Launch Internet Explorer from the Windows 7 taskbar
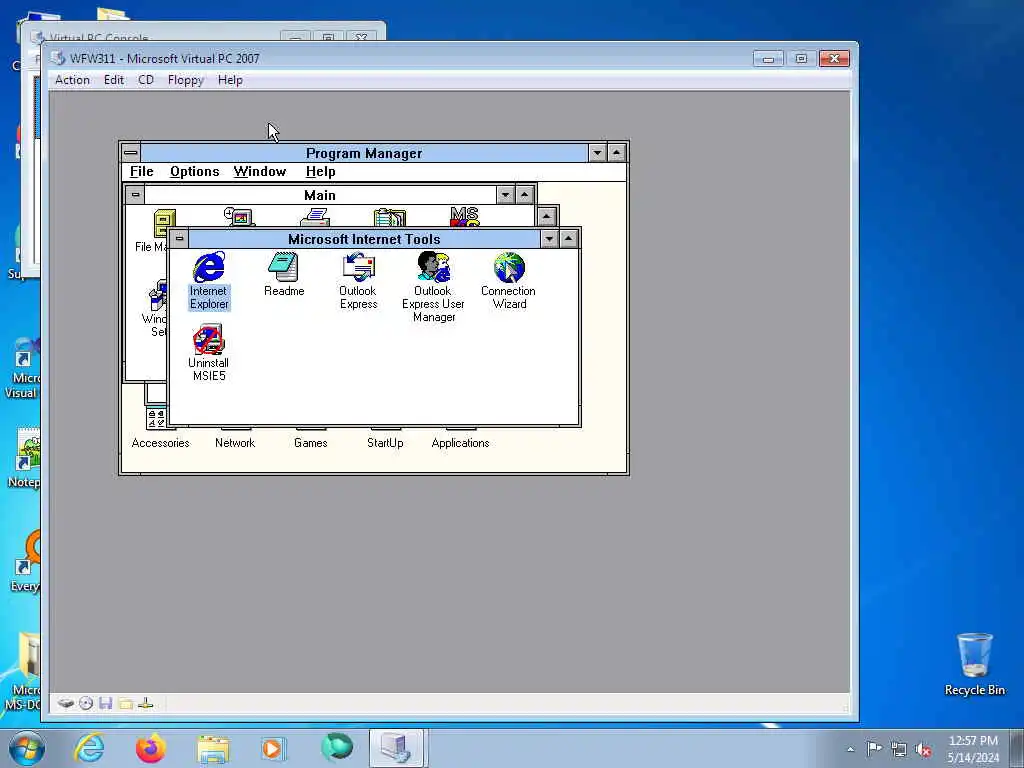This screenshot has width=1024, height=768. click(x=89, y=748)
